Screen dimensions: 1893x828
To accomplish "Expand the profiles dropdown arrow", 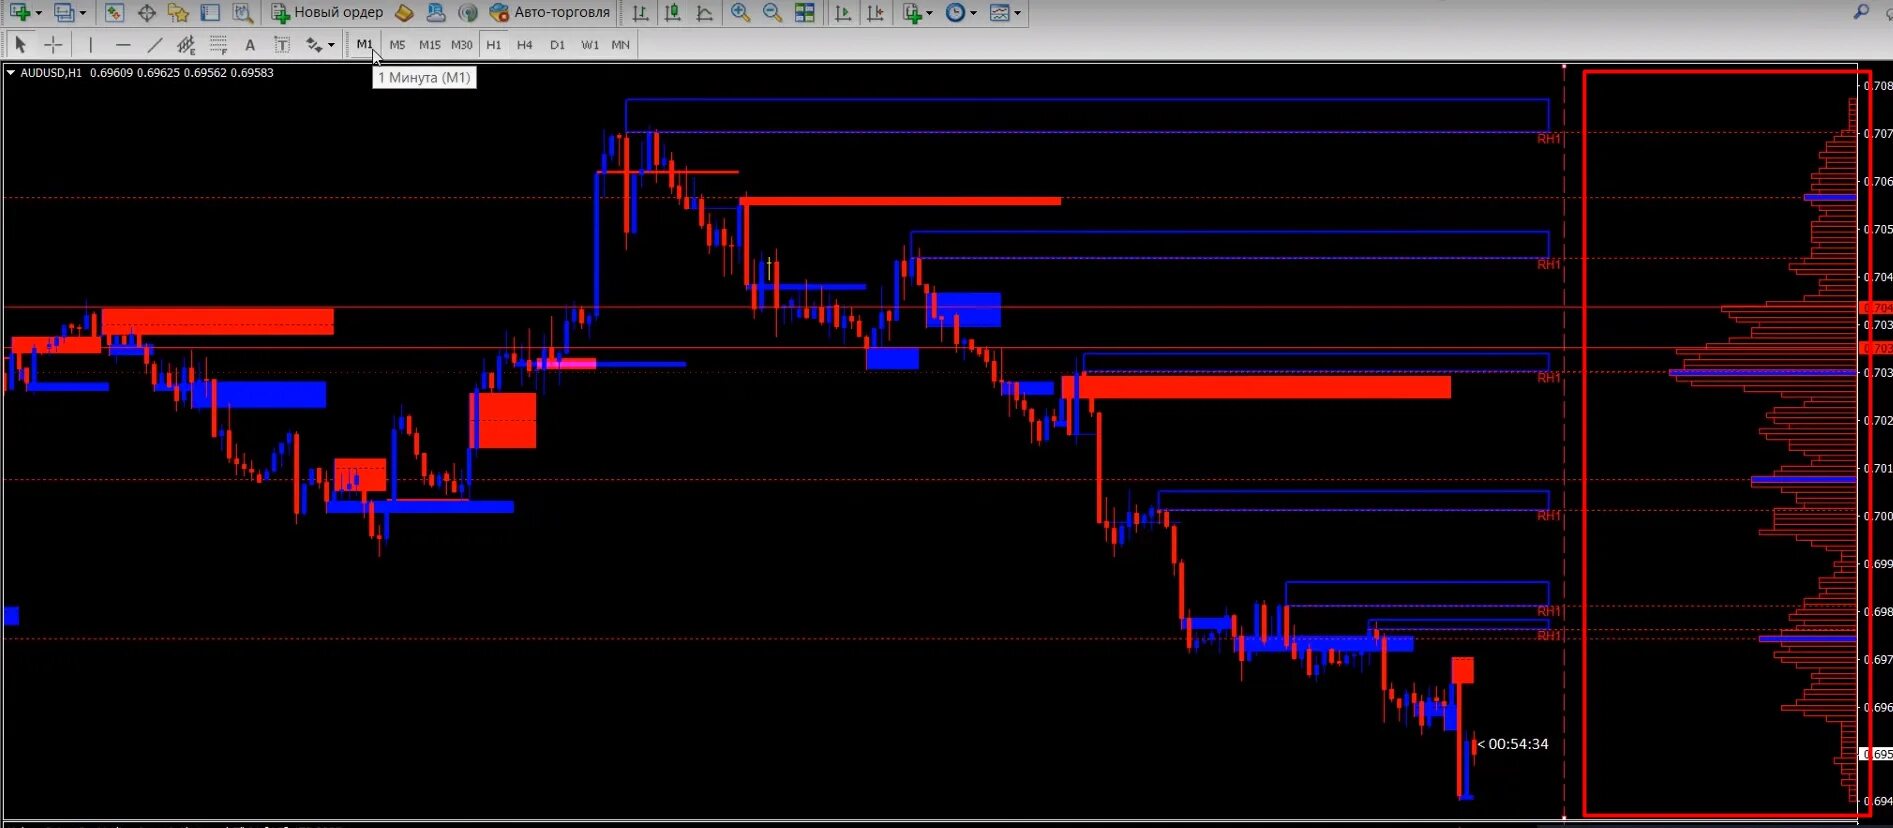I will click(x=83, y=13).
